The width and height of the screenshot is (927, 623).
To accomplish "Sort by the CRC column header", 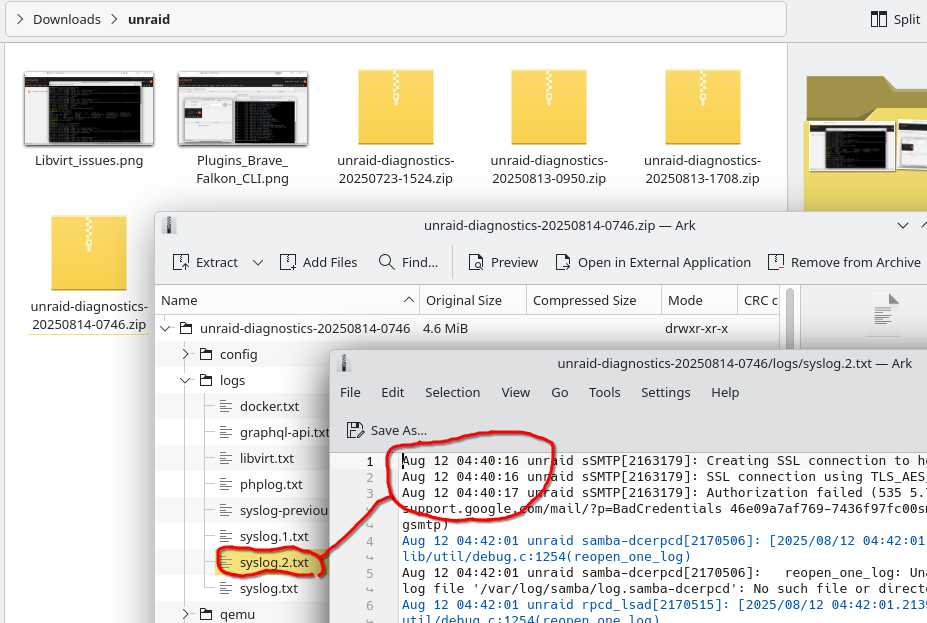I will coord(759,300).
